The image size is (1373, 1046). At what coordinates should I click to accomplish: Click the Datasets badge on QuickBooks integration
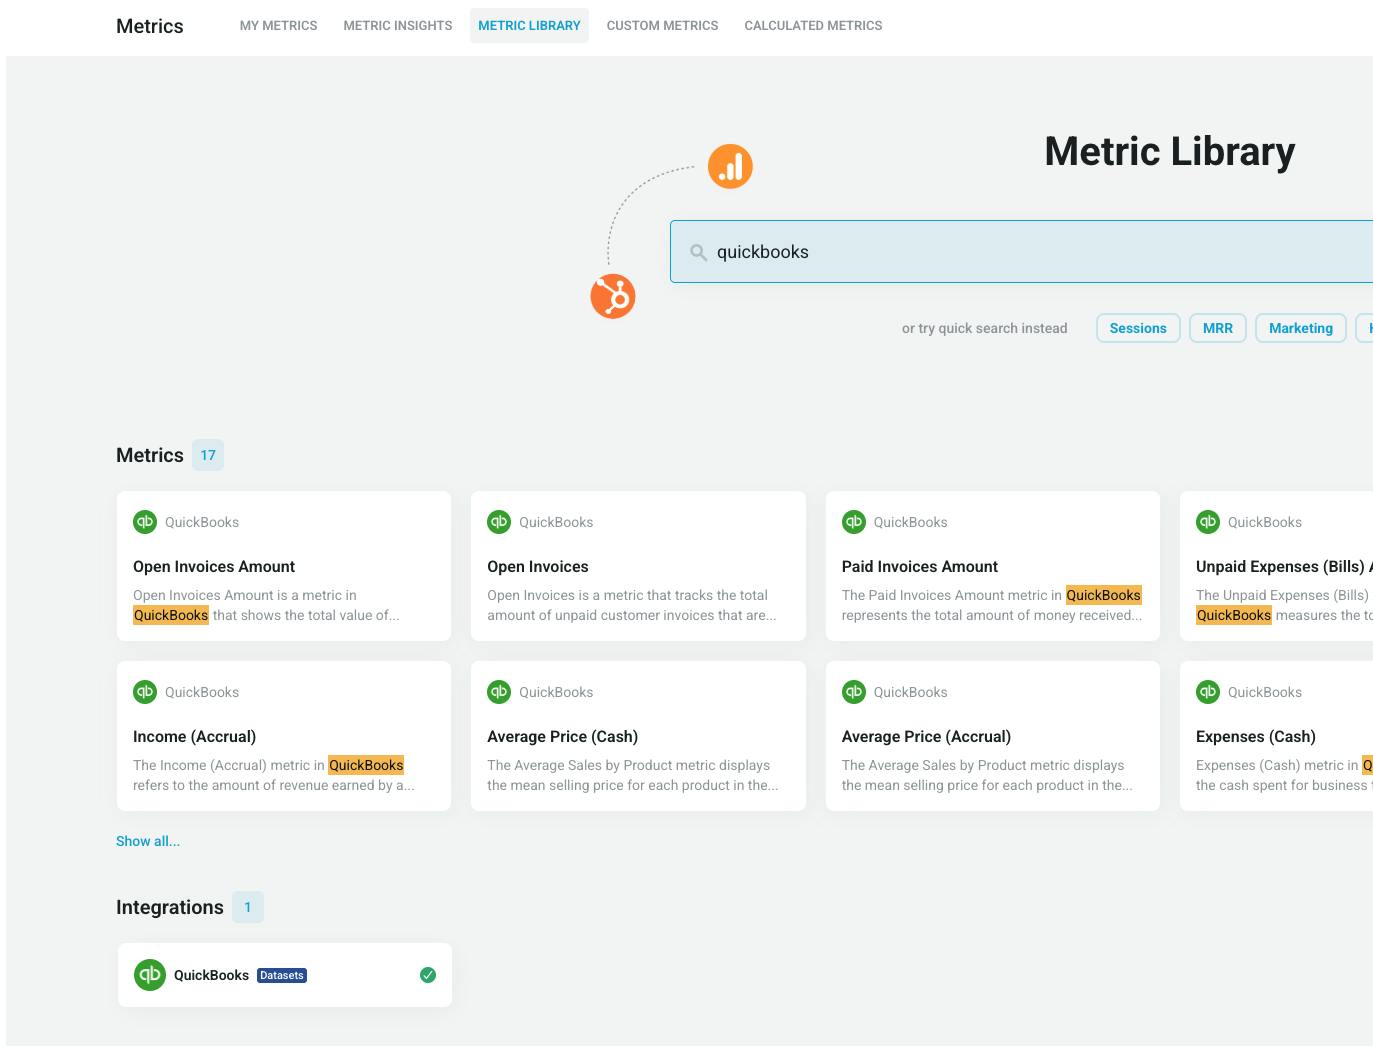click(x=282, y=975)
